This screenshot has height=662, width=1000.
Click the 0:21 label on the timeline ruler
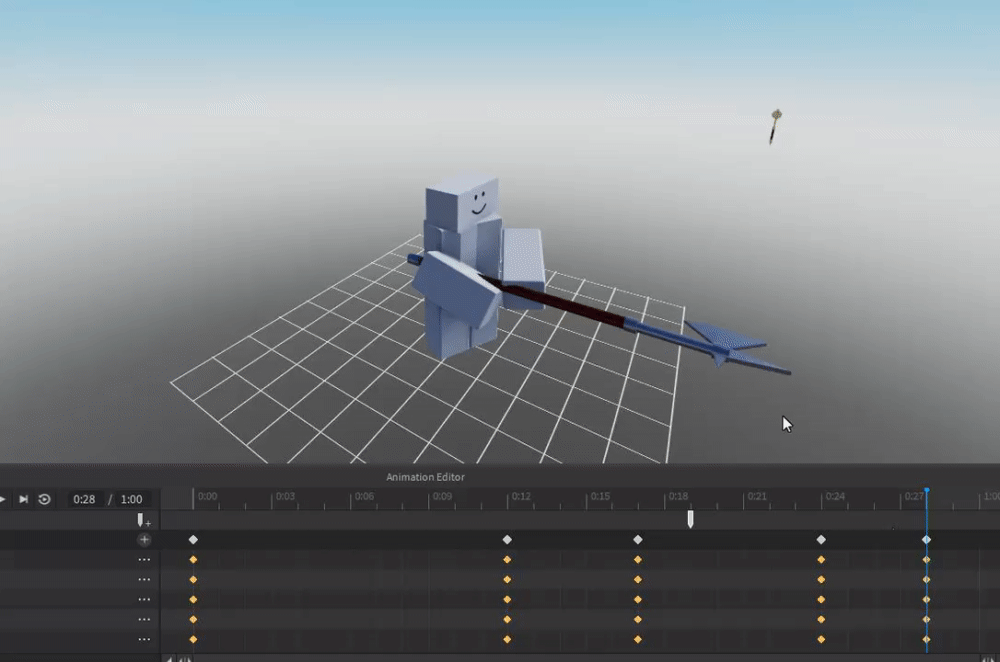[757, 496]
